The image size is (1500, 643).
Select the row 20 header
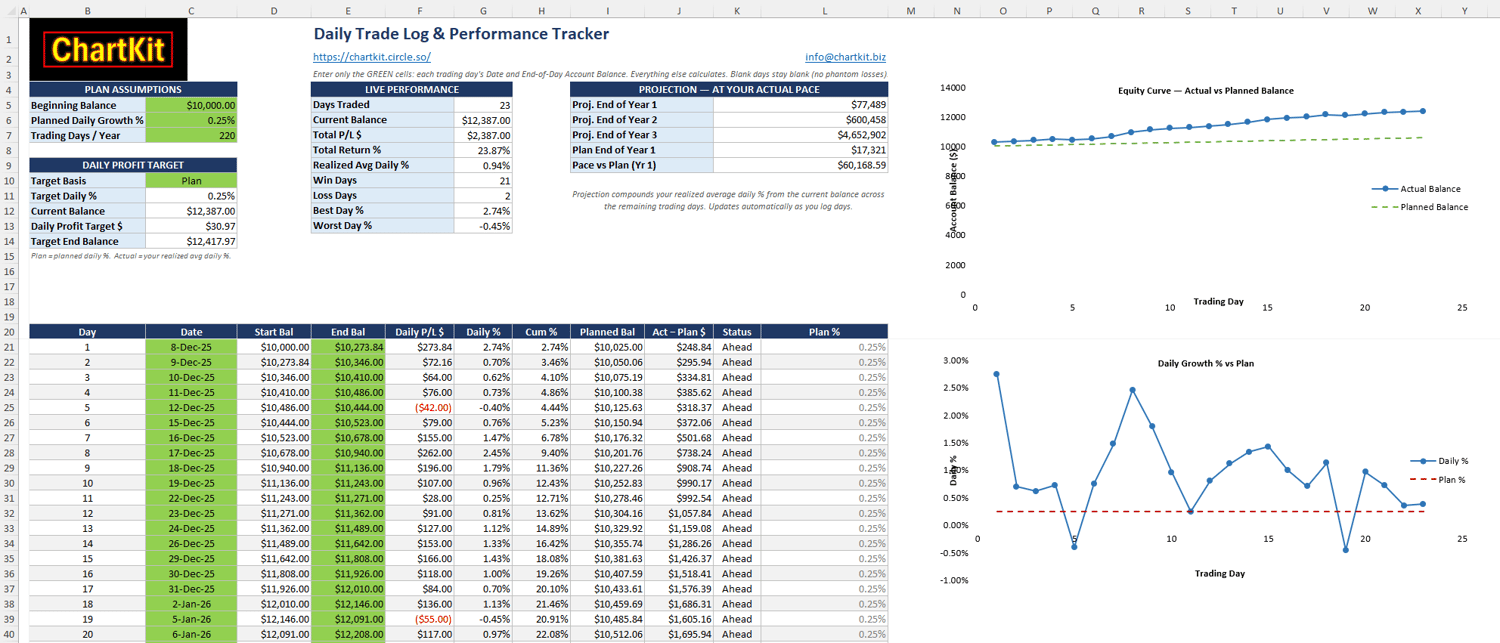pos(9,332)
